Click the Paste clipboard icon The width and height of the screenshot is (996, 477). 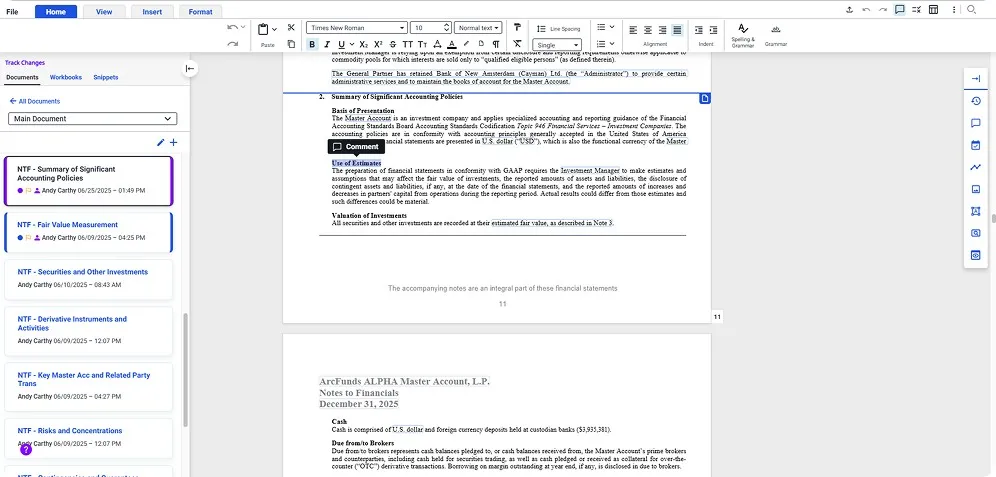263,29
